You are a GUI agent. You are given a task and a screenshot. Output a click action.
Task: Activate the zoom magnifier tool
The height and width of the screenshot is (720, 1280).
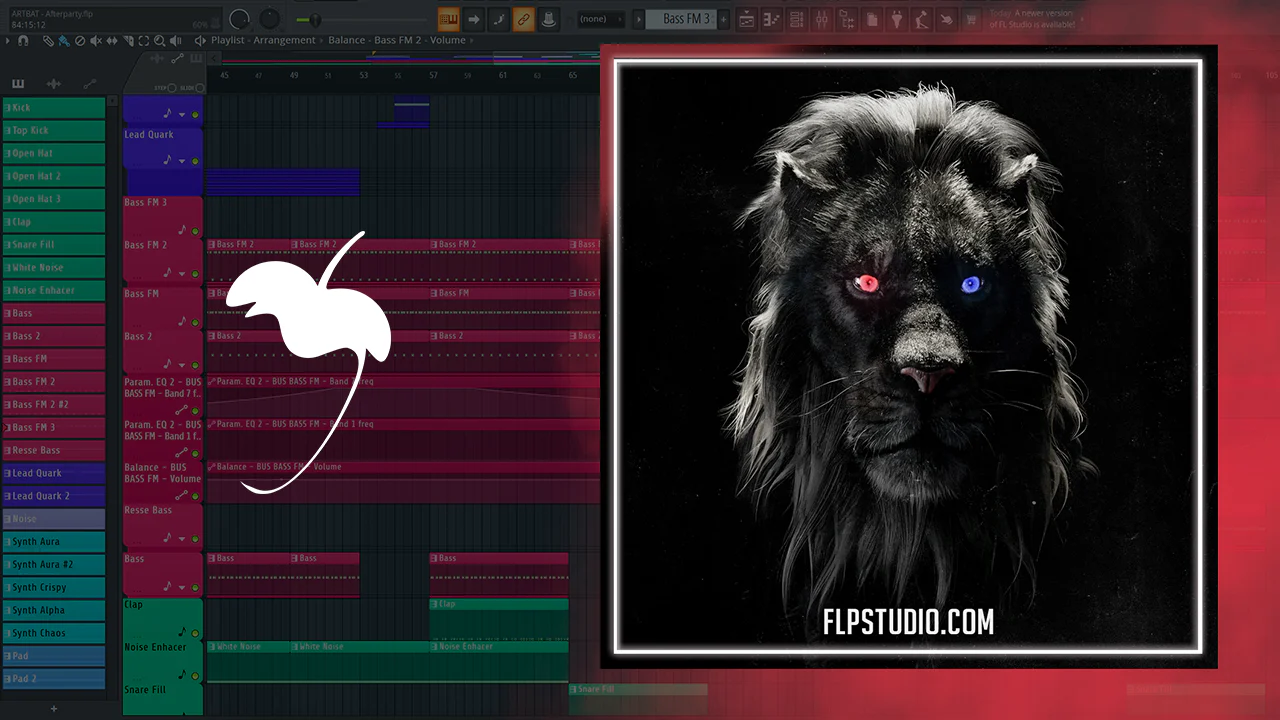(x=160, y=41)
